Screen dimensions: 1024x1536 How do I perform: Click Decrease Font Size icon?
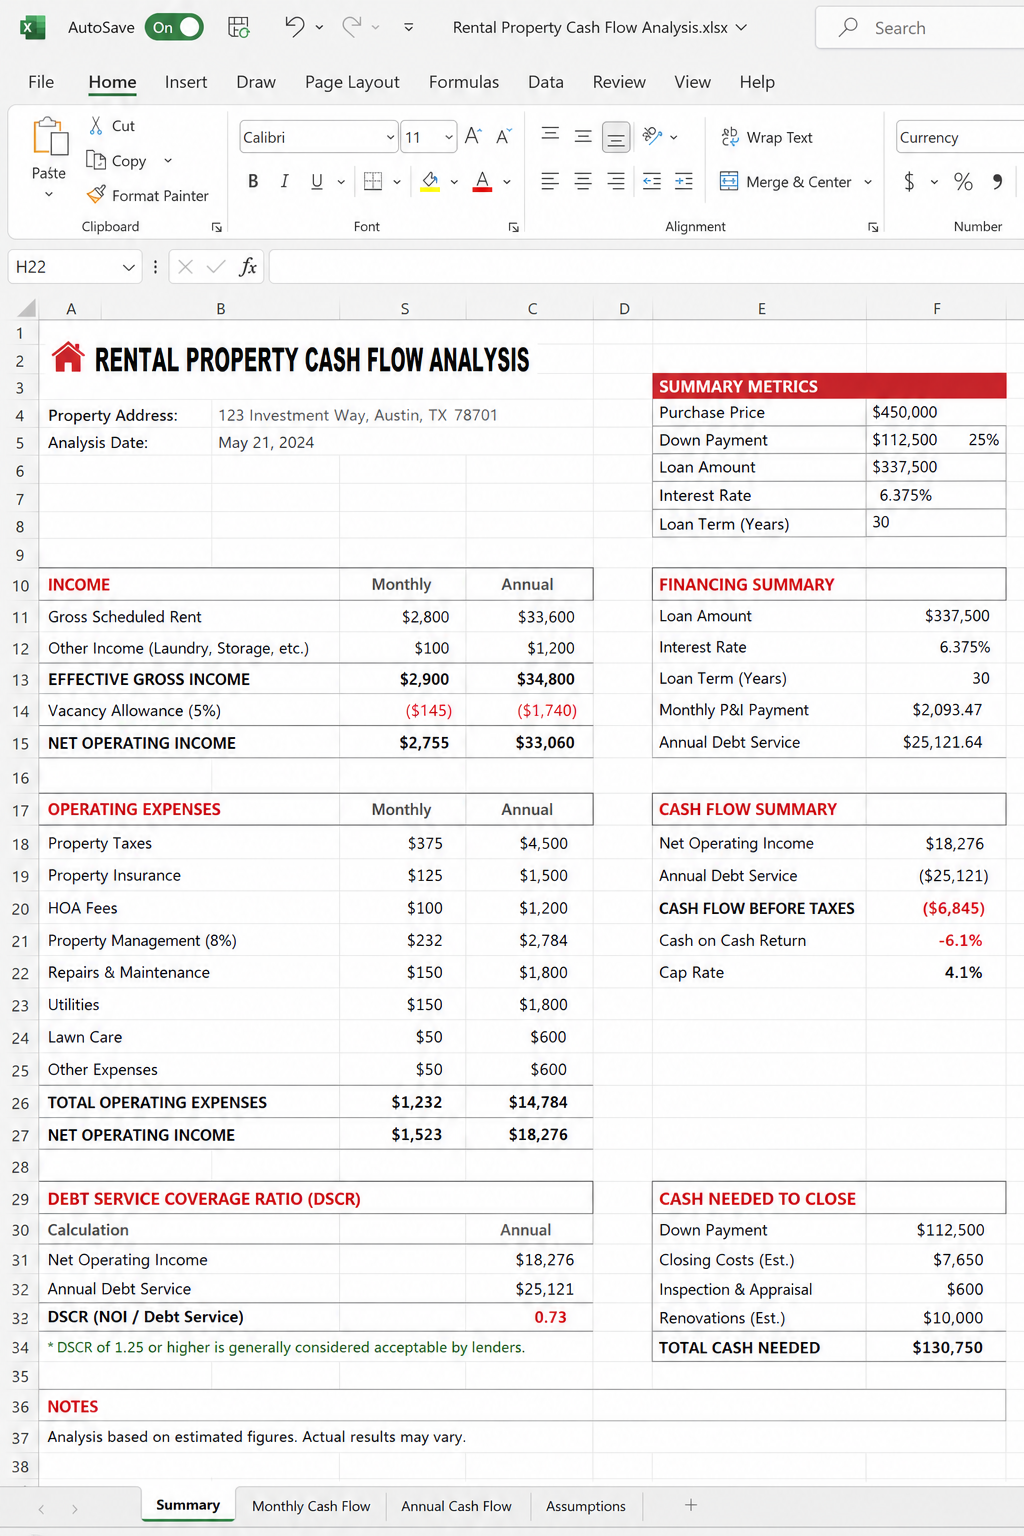click(x=504, y=136)
